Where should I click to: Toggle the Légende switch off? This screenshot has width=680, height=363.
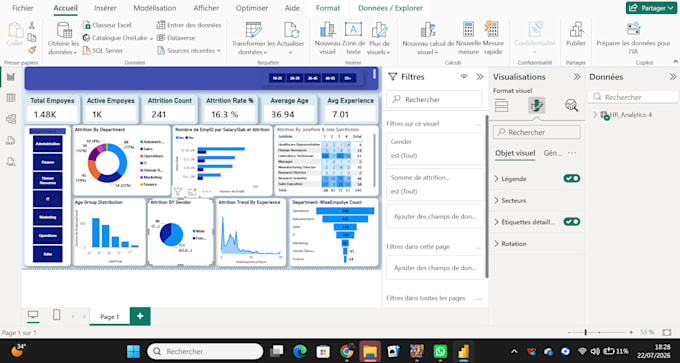click(572, 179)
